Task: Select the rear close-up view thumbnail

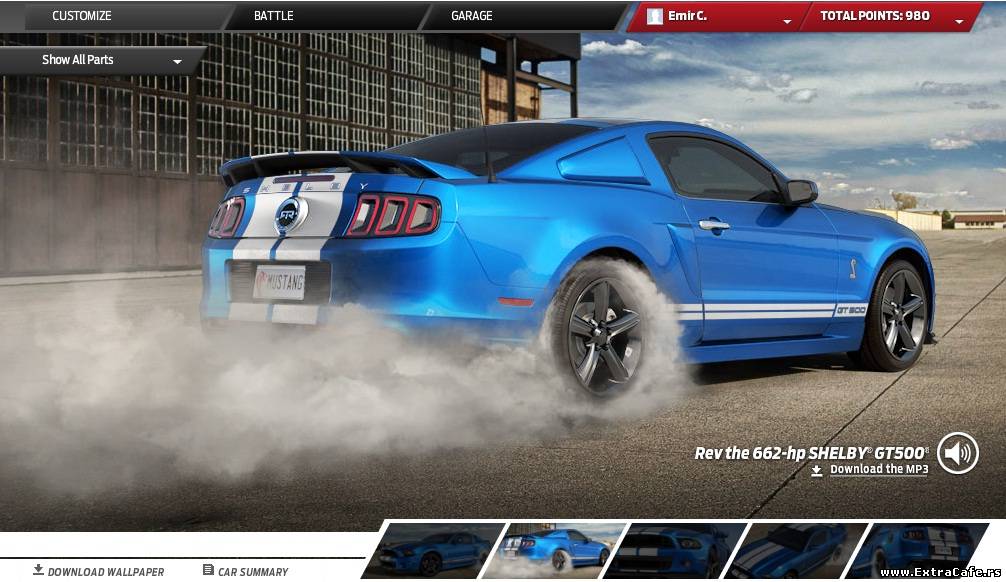Action: coord(917,550)
